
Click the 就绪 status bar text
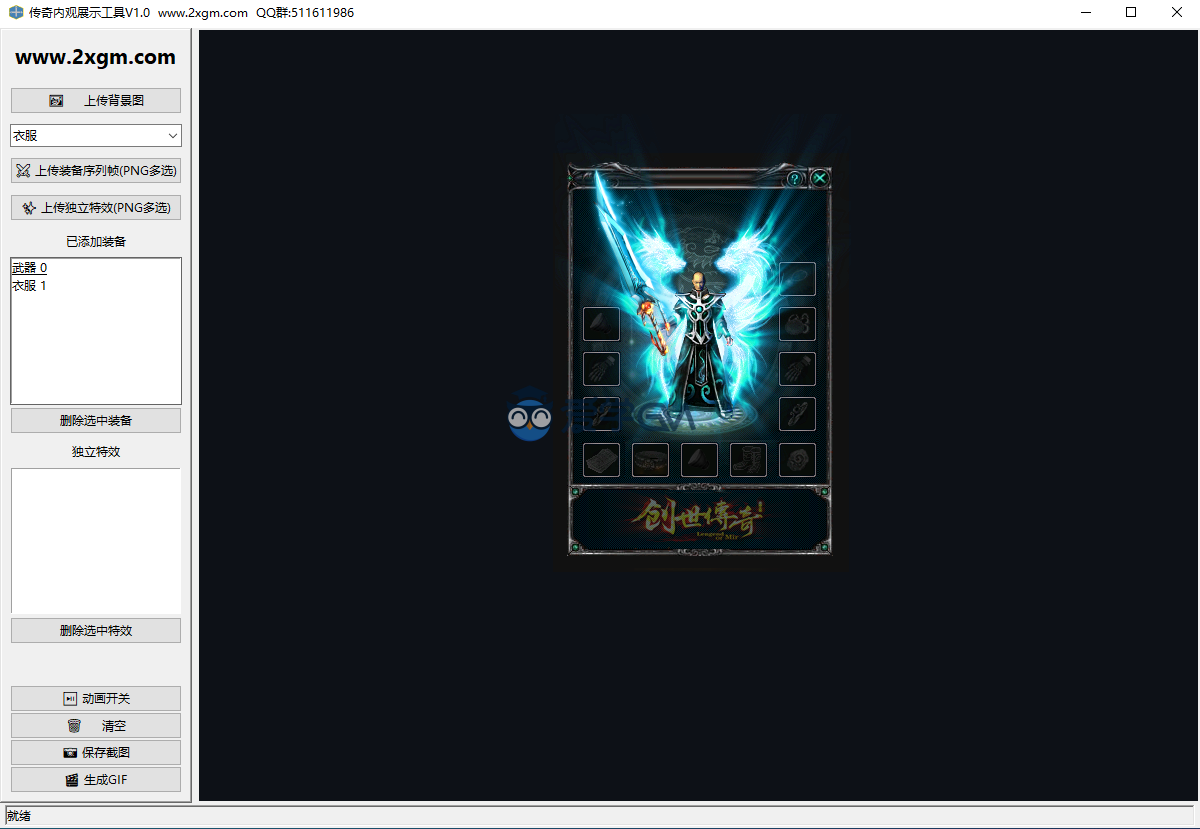19,816
